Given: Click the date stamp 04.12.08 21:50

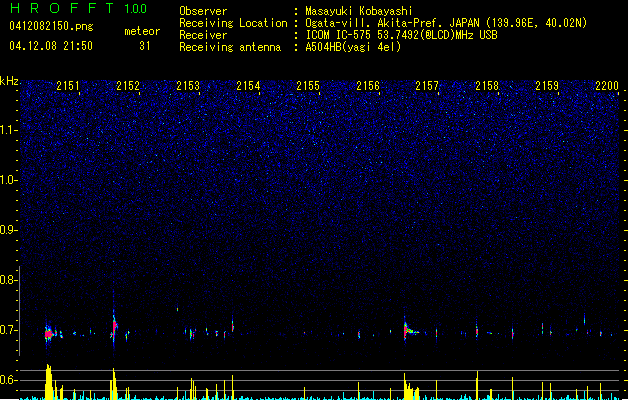Looking at the screenshot, I should click(51, 46).
